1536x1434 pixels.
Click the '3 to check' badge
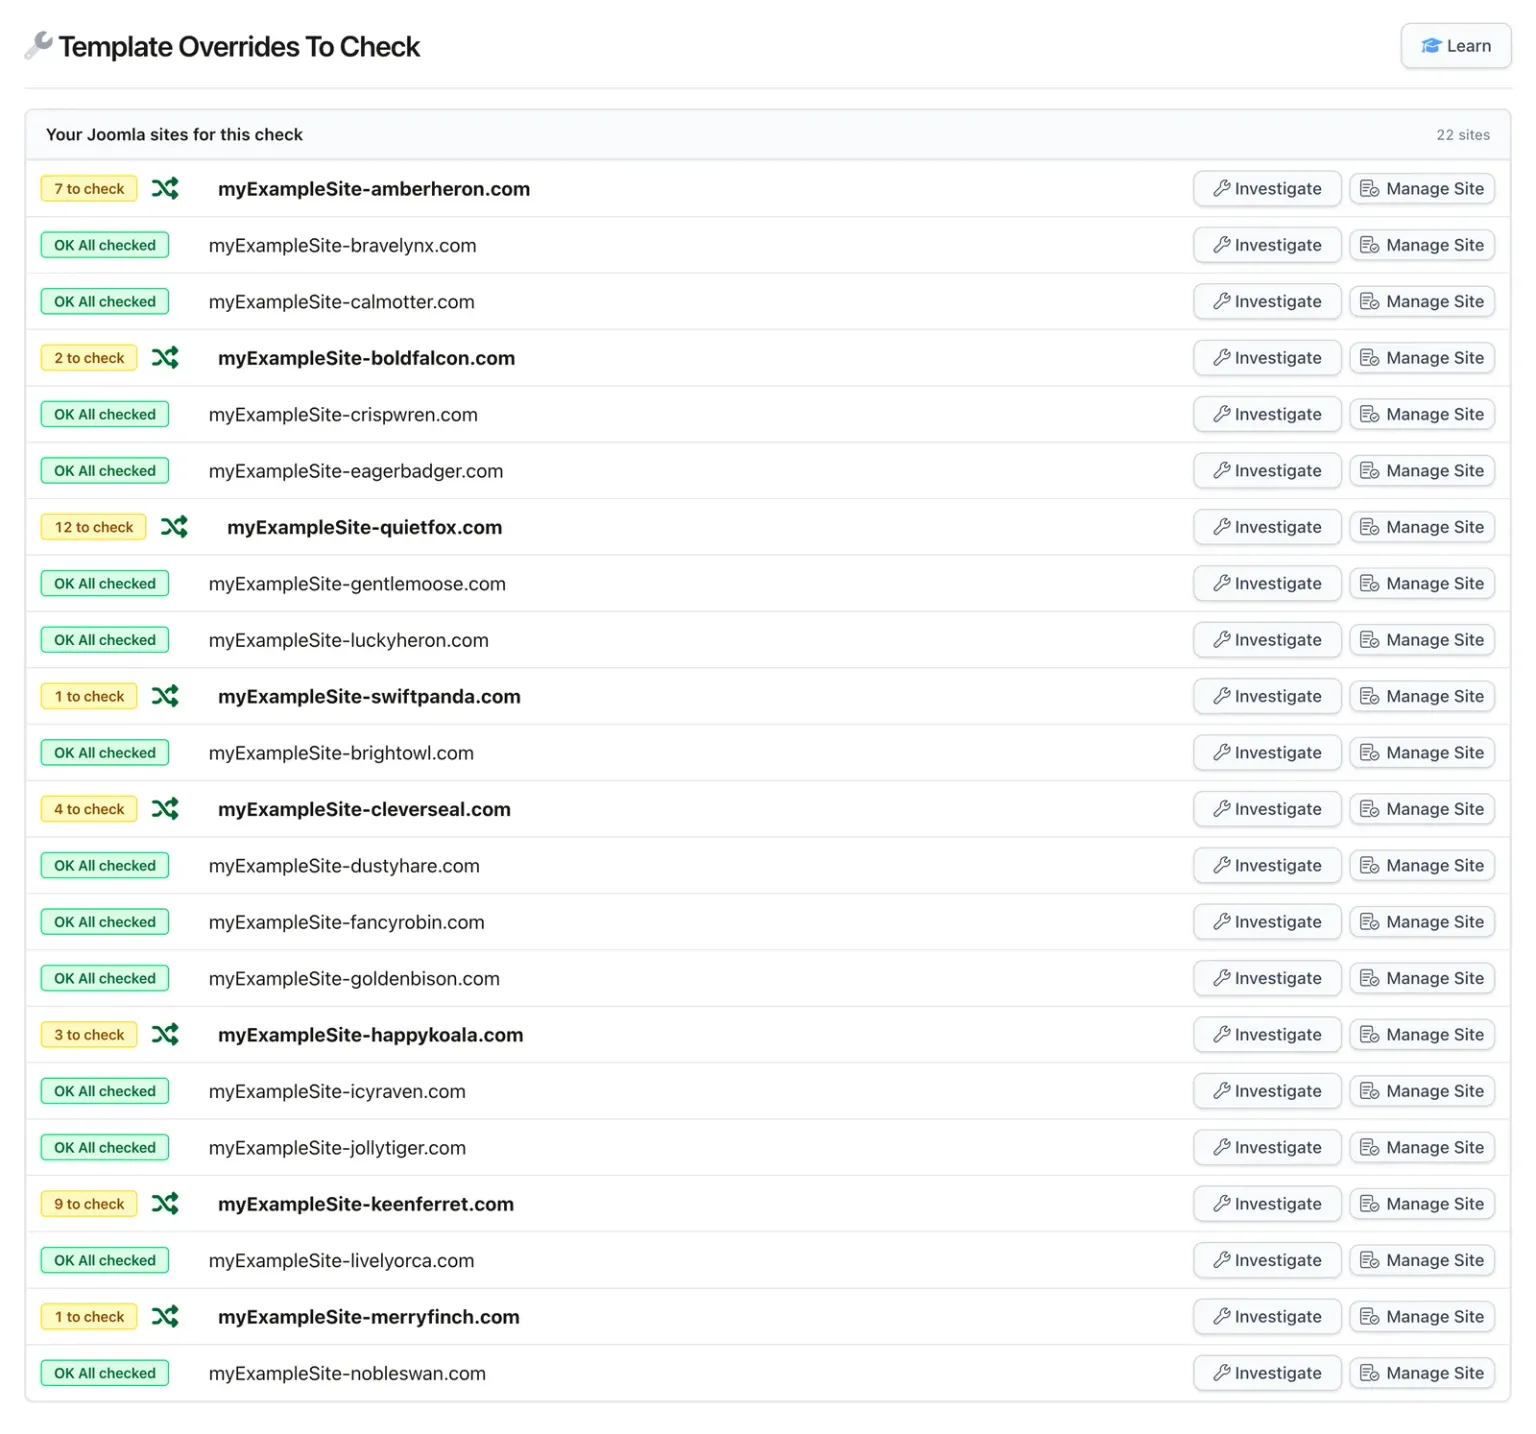[89, 1034]
